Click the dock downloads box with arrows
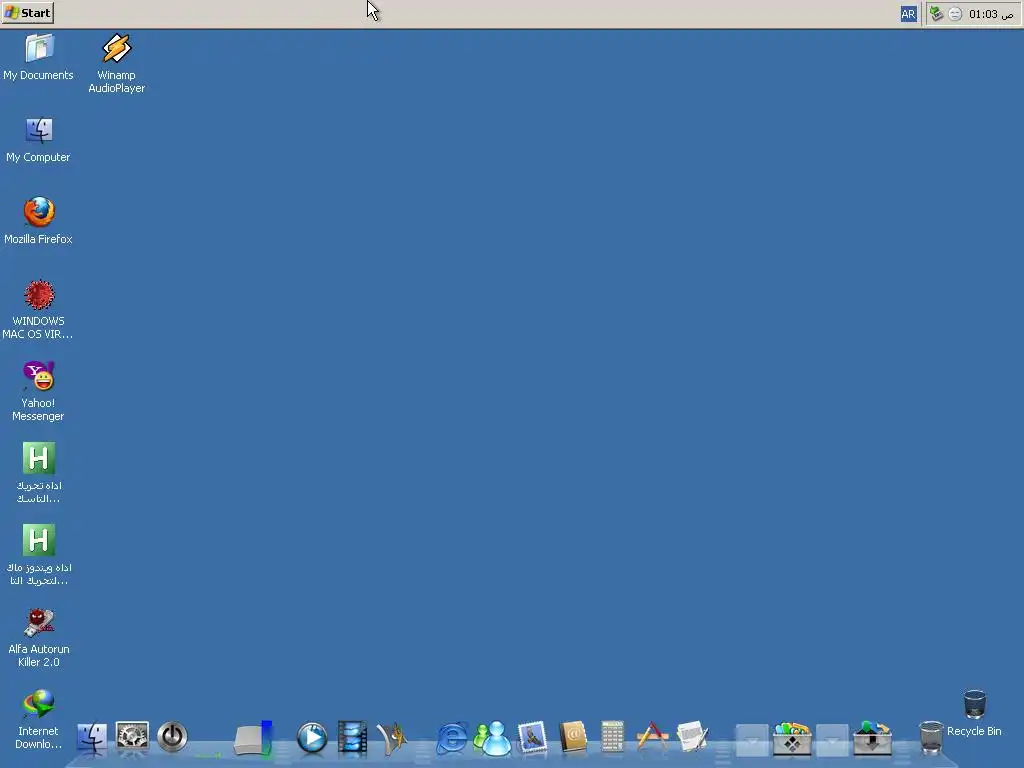This screenshot has width=1024, height=768. click(x=872, y=738)
